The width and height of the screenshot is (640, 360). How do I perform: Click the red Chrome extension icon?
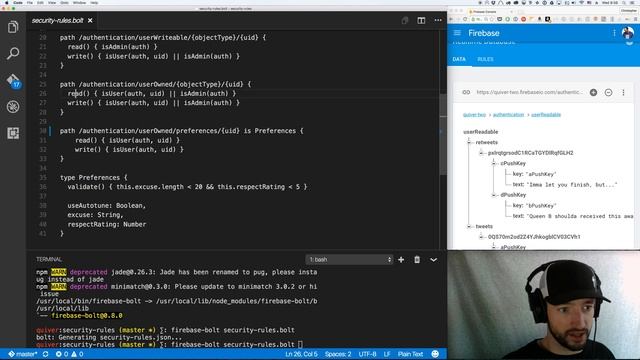pos(523,19)
